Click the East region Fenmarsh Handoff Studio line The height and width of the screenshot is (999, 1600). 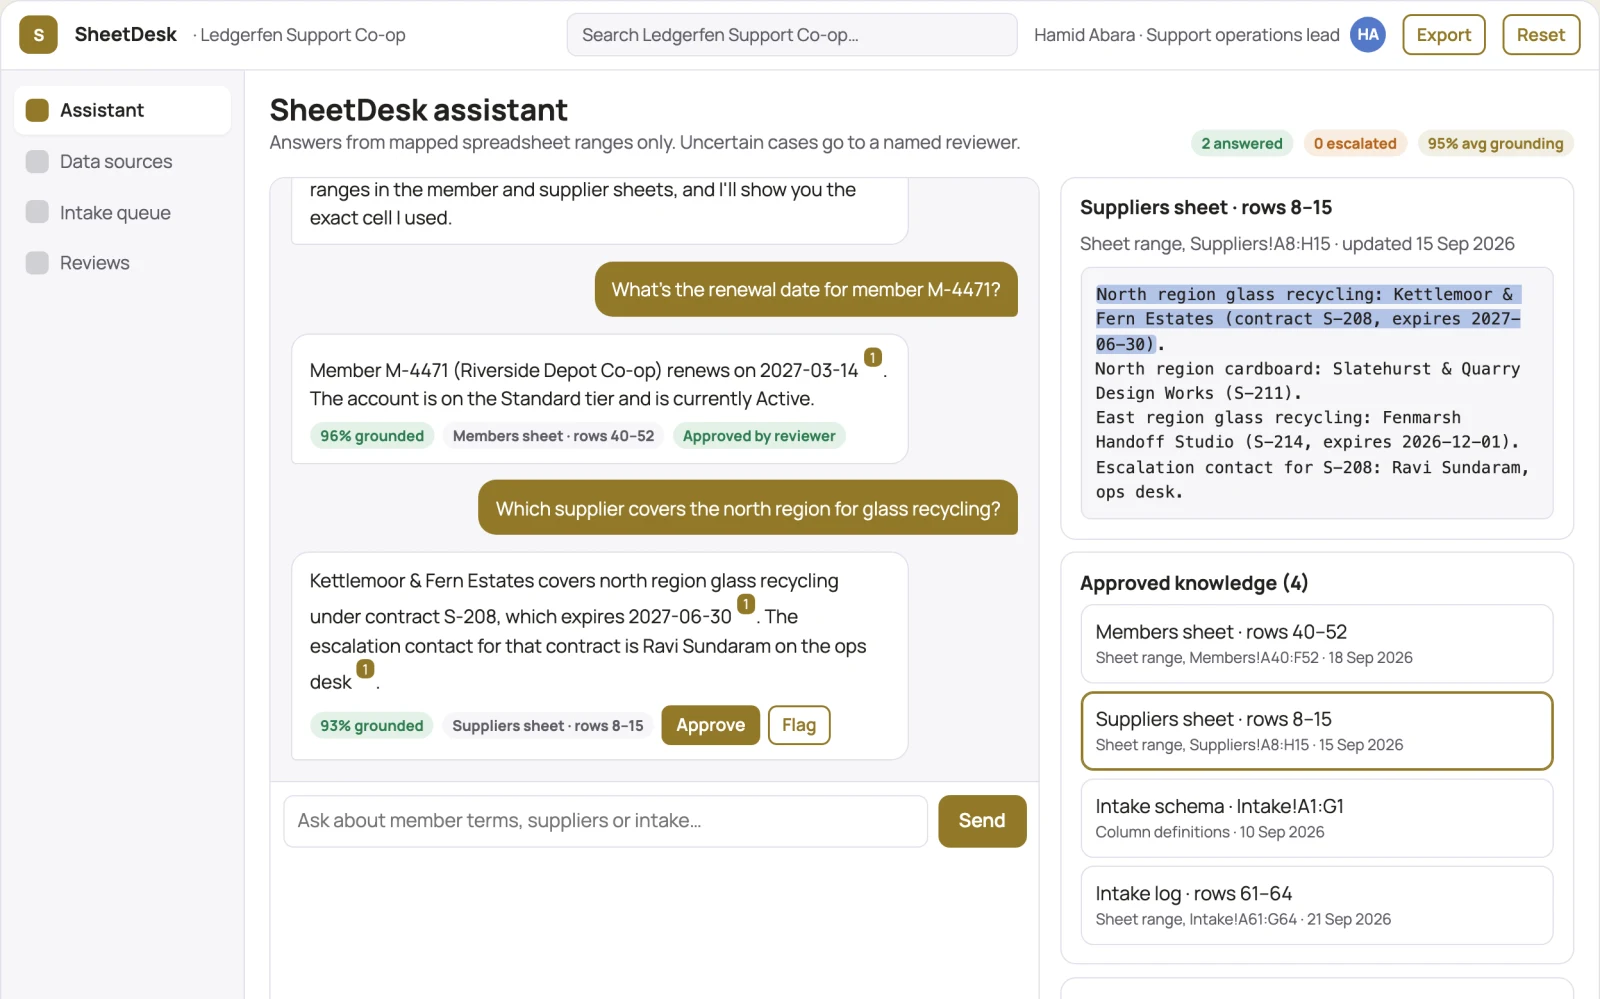1308,430
